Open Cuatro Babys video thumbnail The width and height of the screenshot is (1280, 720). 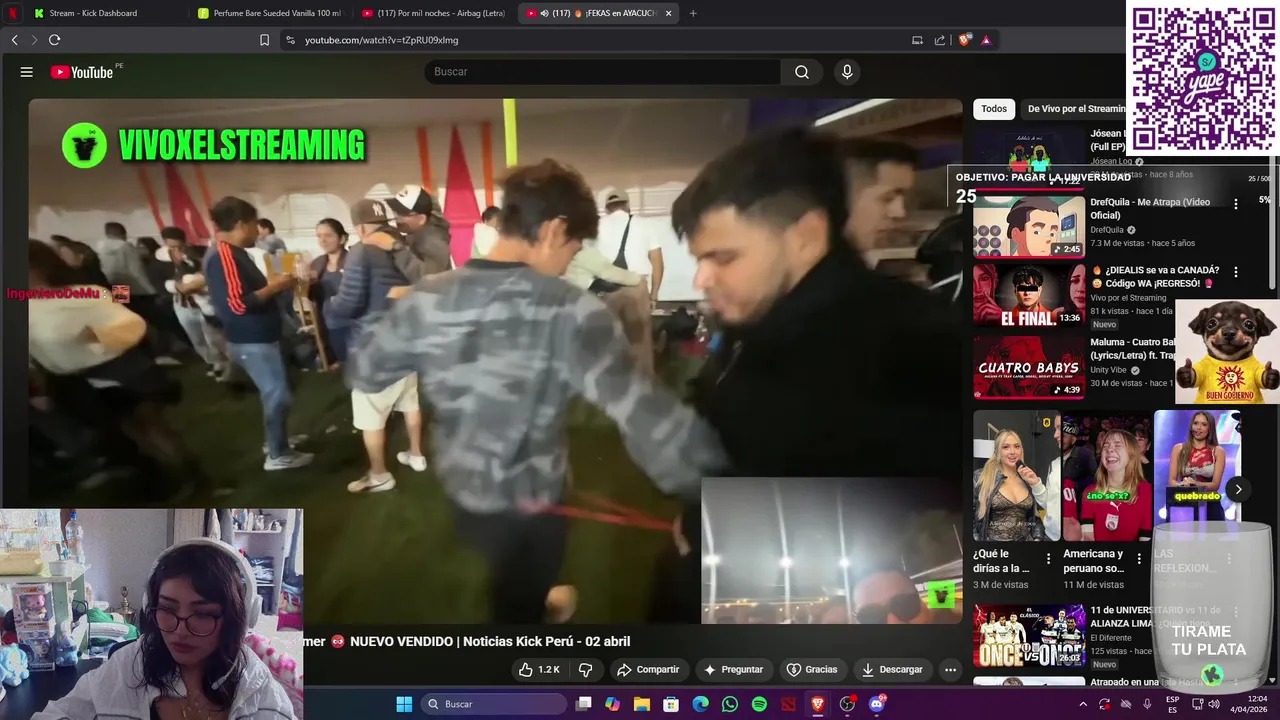[1029, 366]
